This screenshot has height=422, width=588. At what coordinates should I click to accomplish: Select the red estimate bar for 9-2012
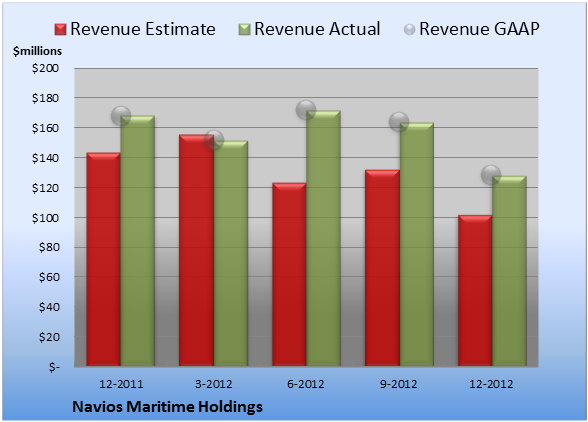382,268
